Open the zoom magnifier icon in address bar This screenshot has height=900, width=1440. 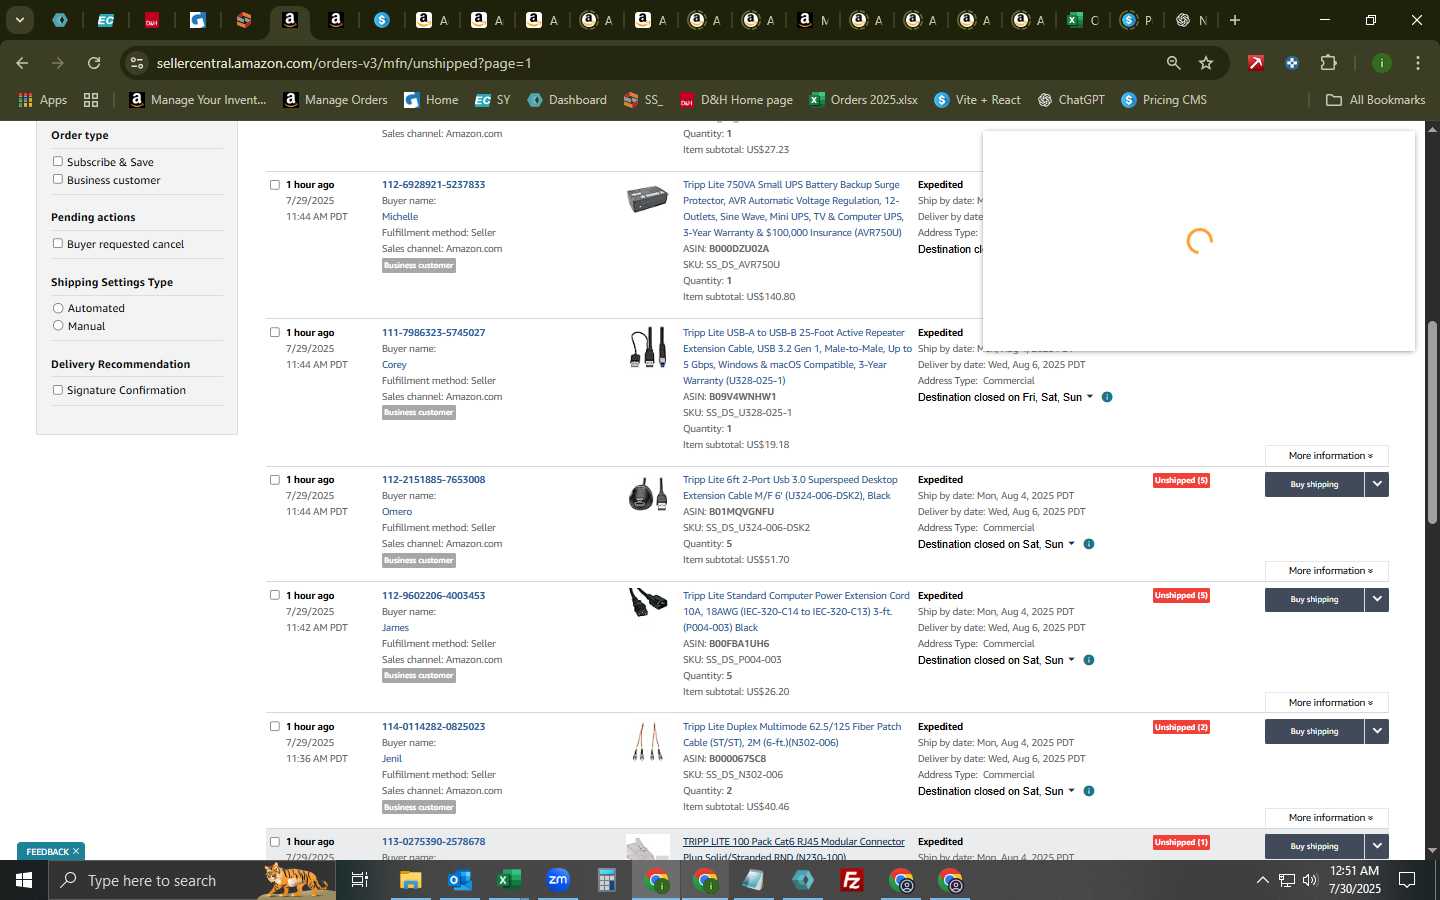pos(1173,63)
